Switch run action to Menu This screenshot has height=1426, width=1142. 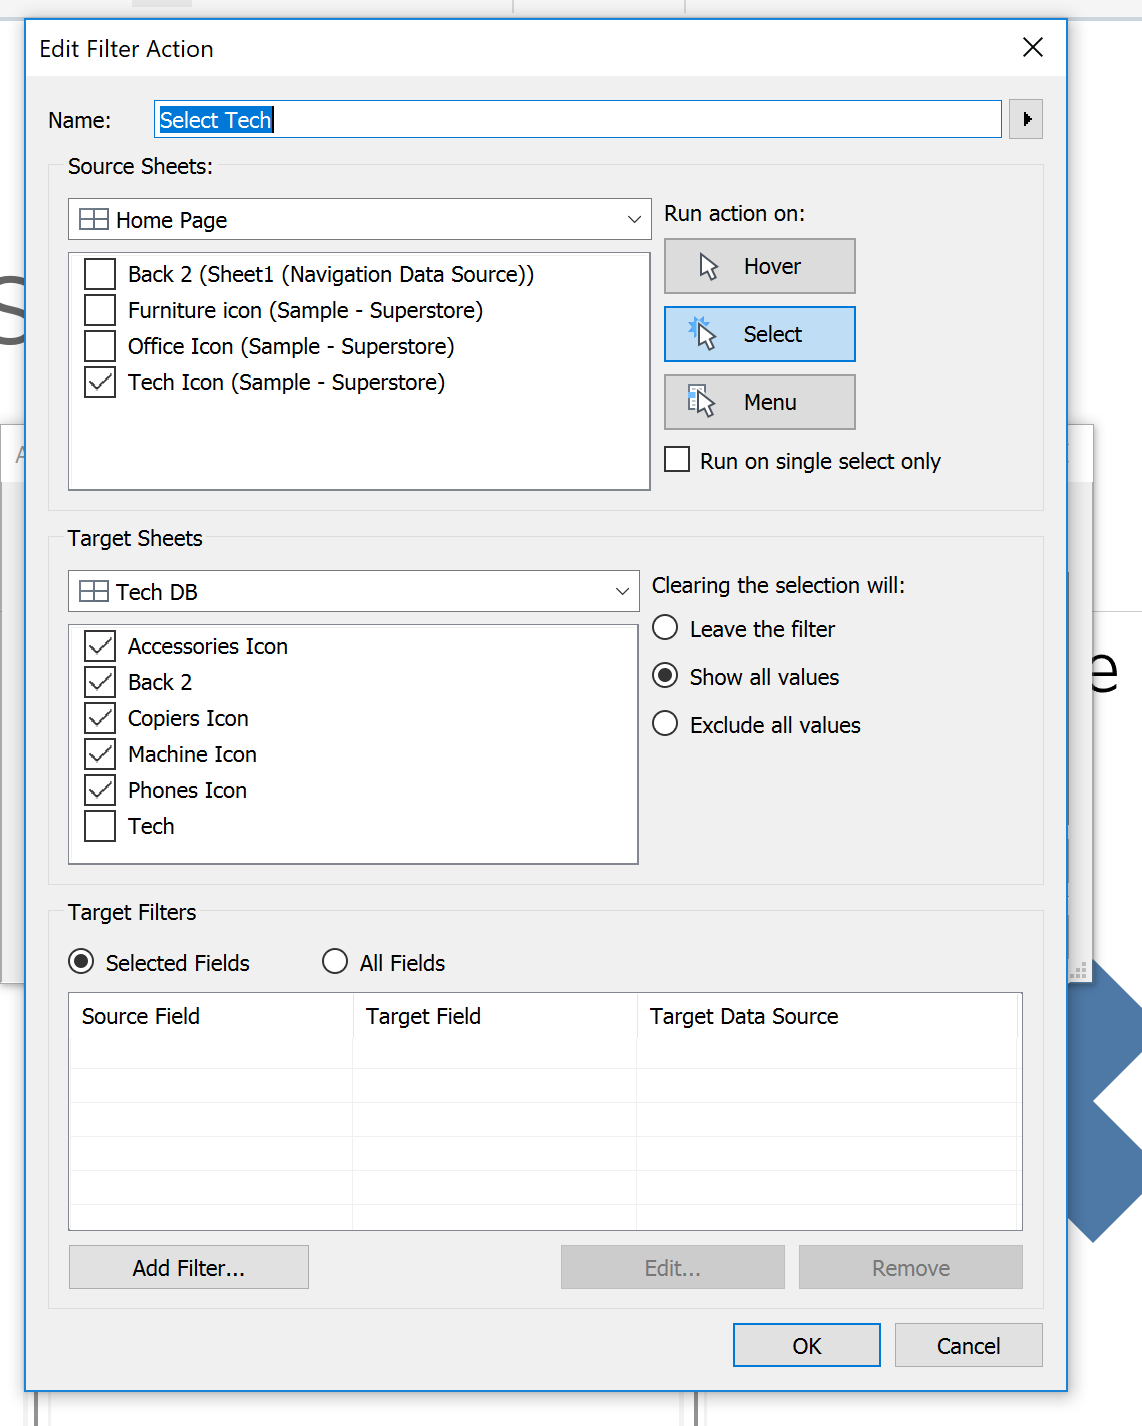click(x=759, y=401)
